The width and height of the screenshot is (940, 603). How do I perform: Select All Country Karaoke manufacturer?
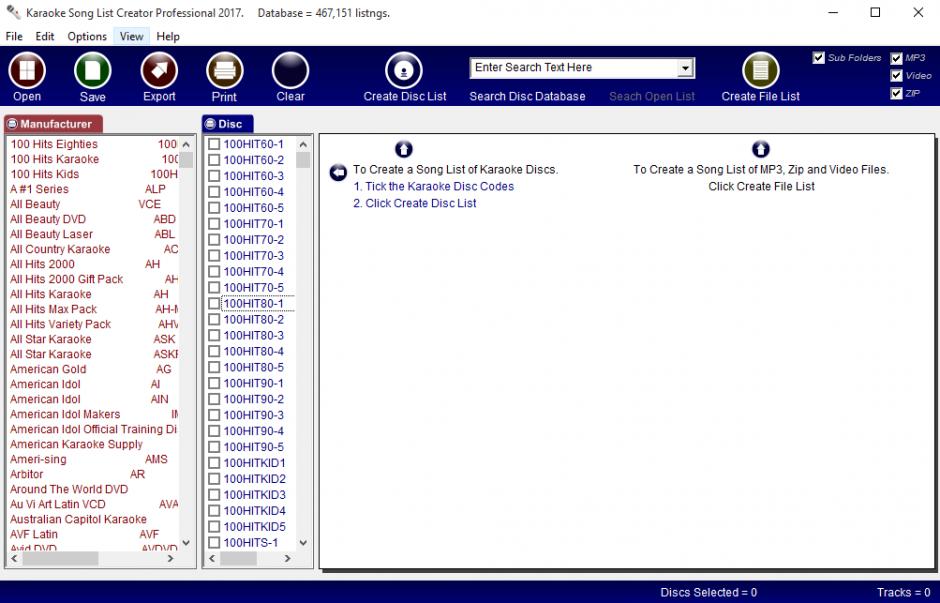(x=94, y=249)
